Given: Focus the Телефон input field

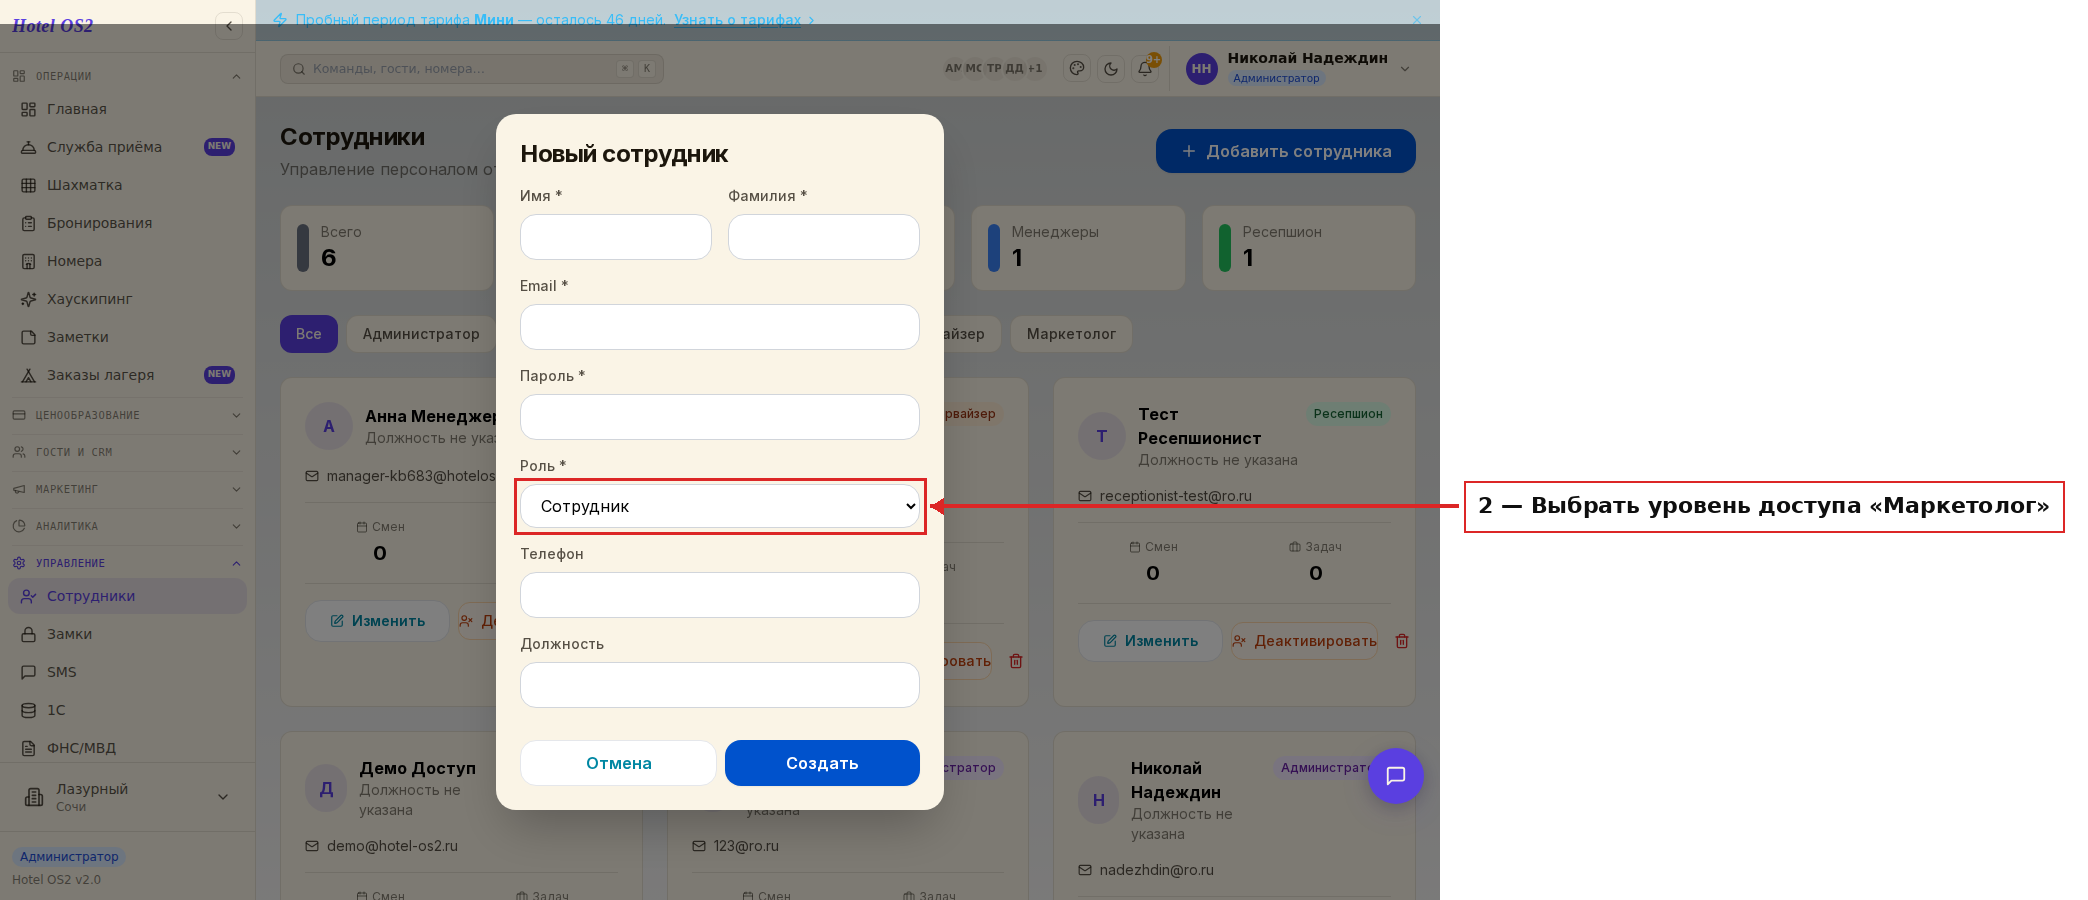Looking at the screenshot, I should click(x=720, y=595).
